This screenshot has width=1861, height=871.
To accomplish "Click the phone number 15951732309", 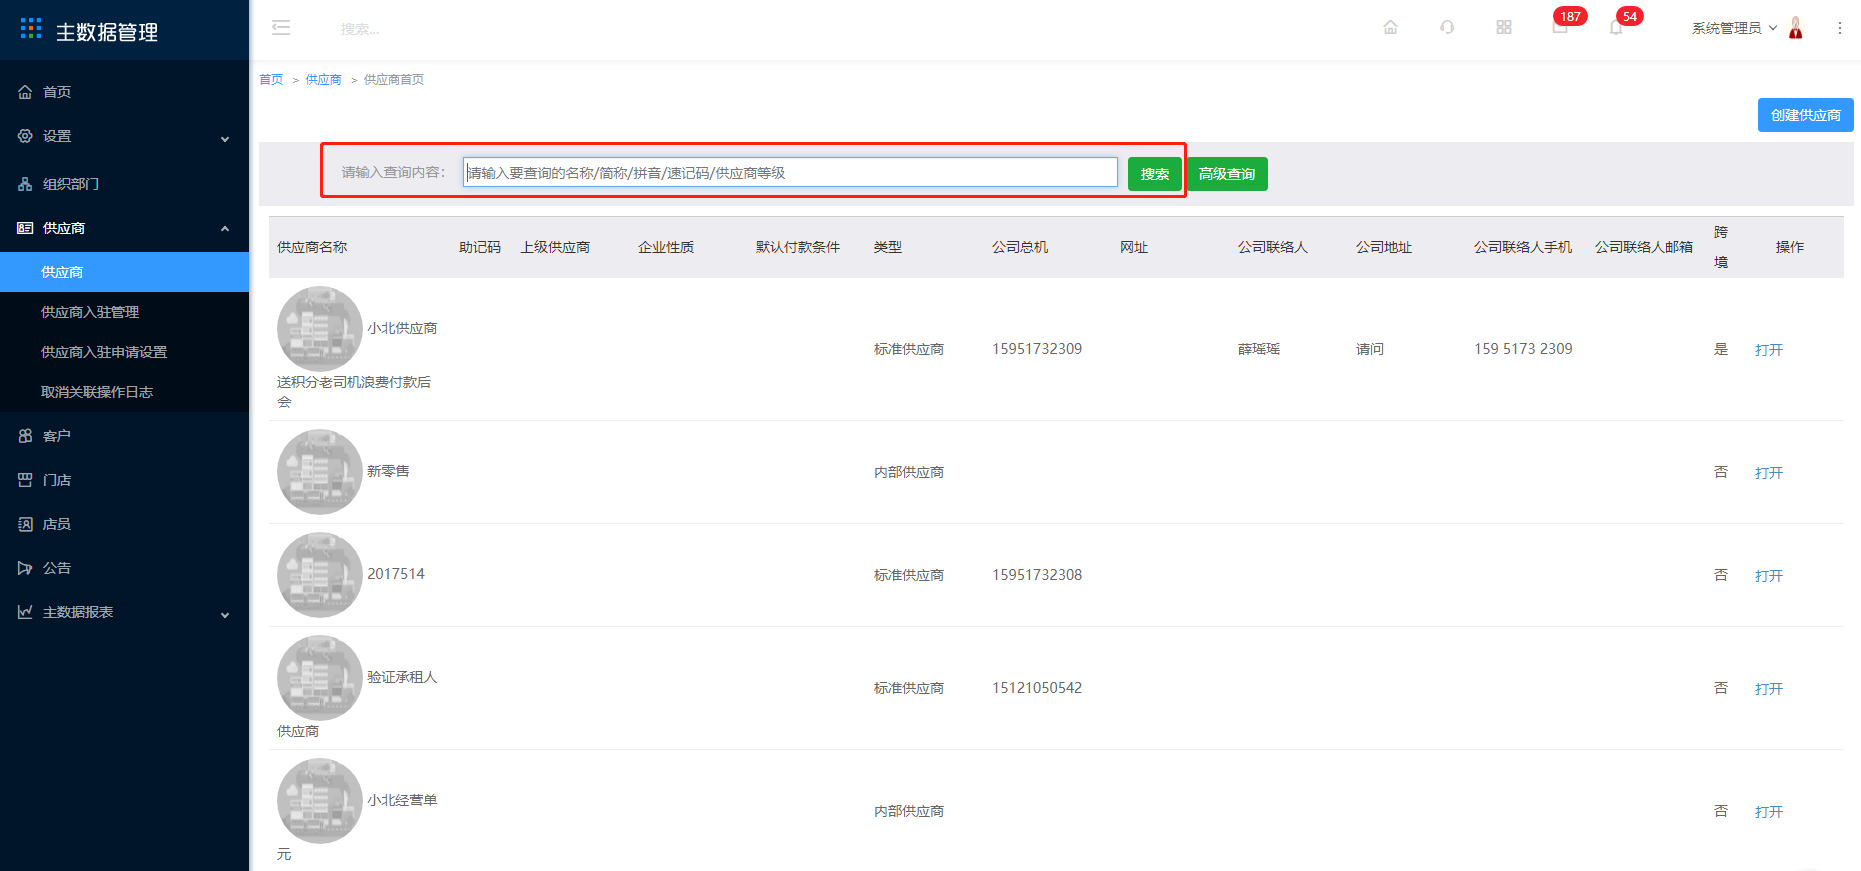I will pyautogui.click(x=1037, y=349).
